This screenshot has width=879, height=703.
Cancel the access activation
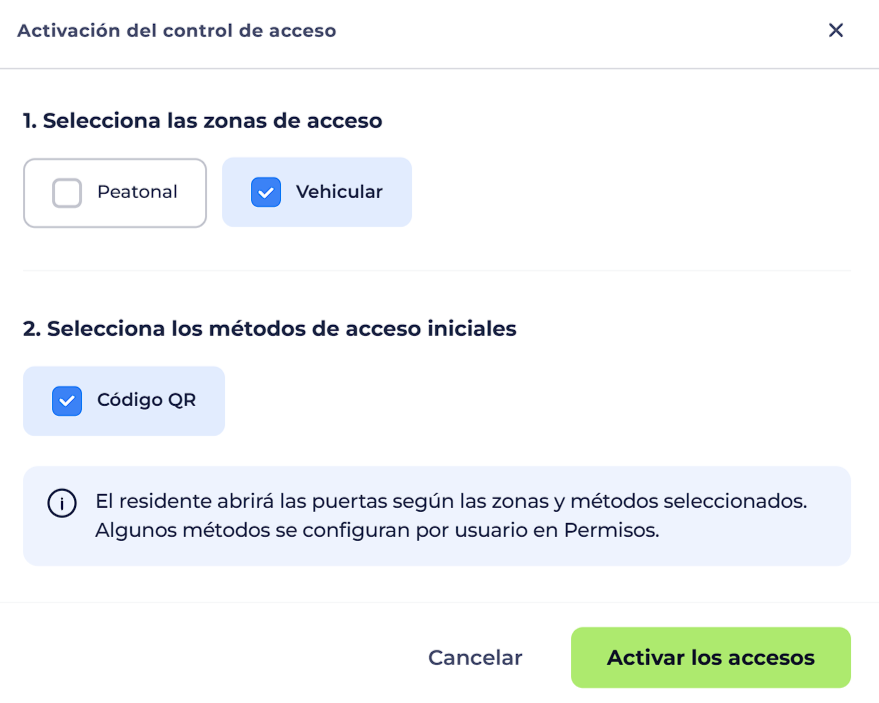(475, 658)
